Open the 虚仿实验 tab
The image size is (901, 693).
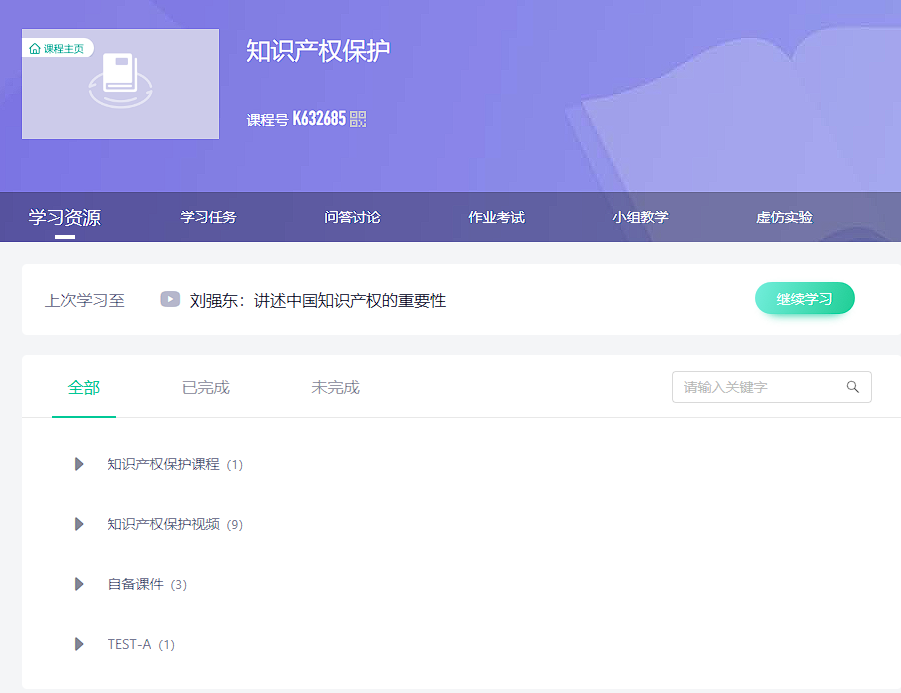[x=784, y=217]
